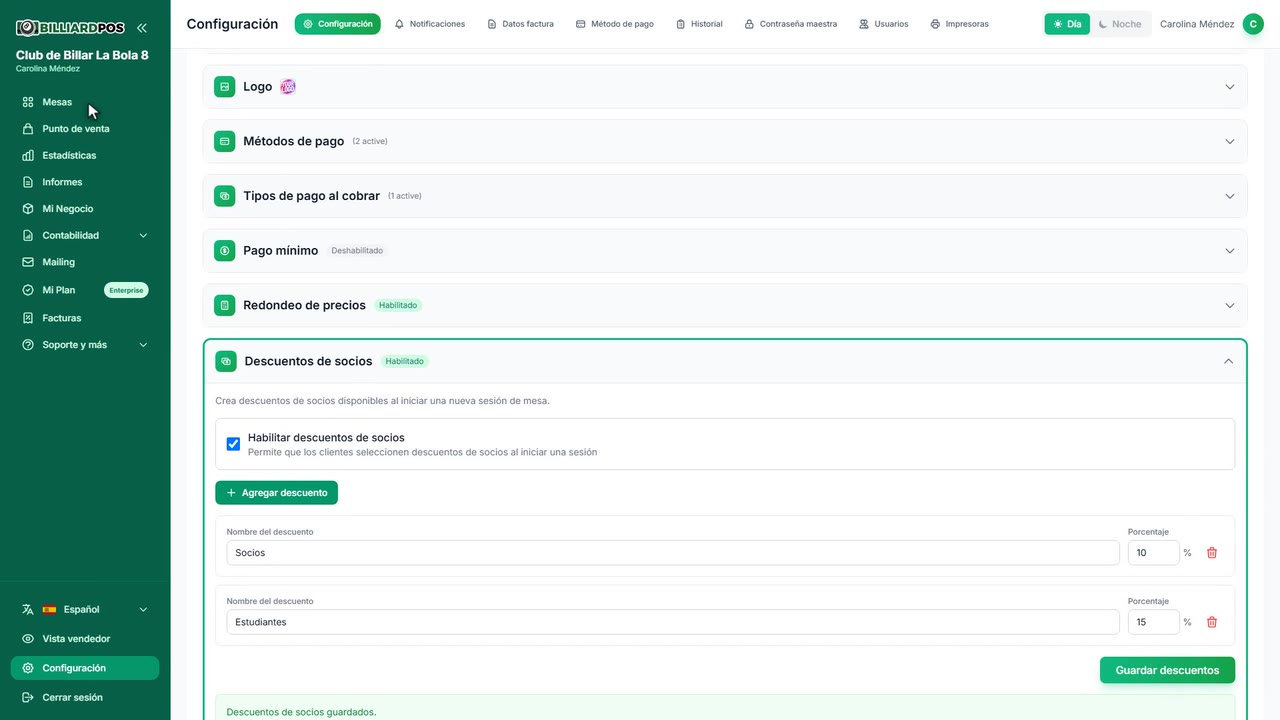Switch to the Historial tab

coord(699,24)
